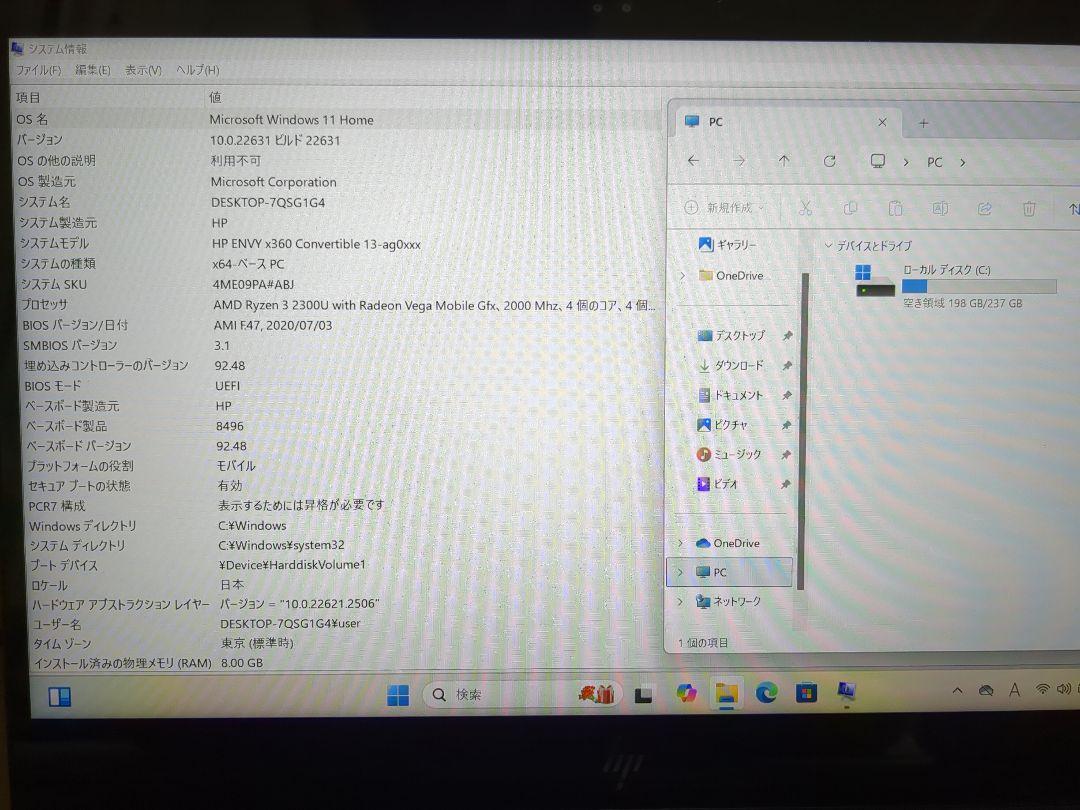This screenshot has height=810, width=1080.
Task: Open ミュージック in Explorer sidebar
Action: 729,455
